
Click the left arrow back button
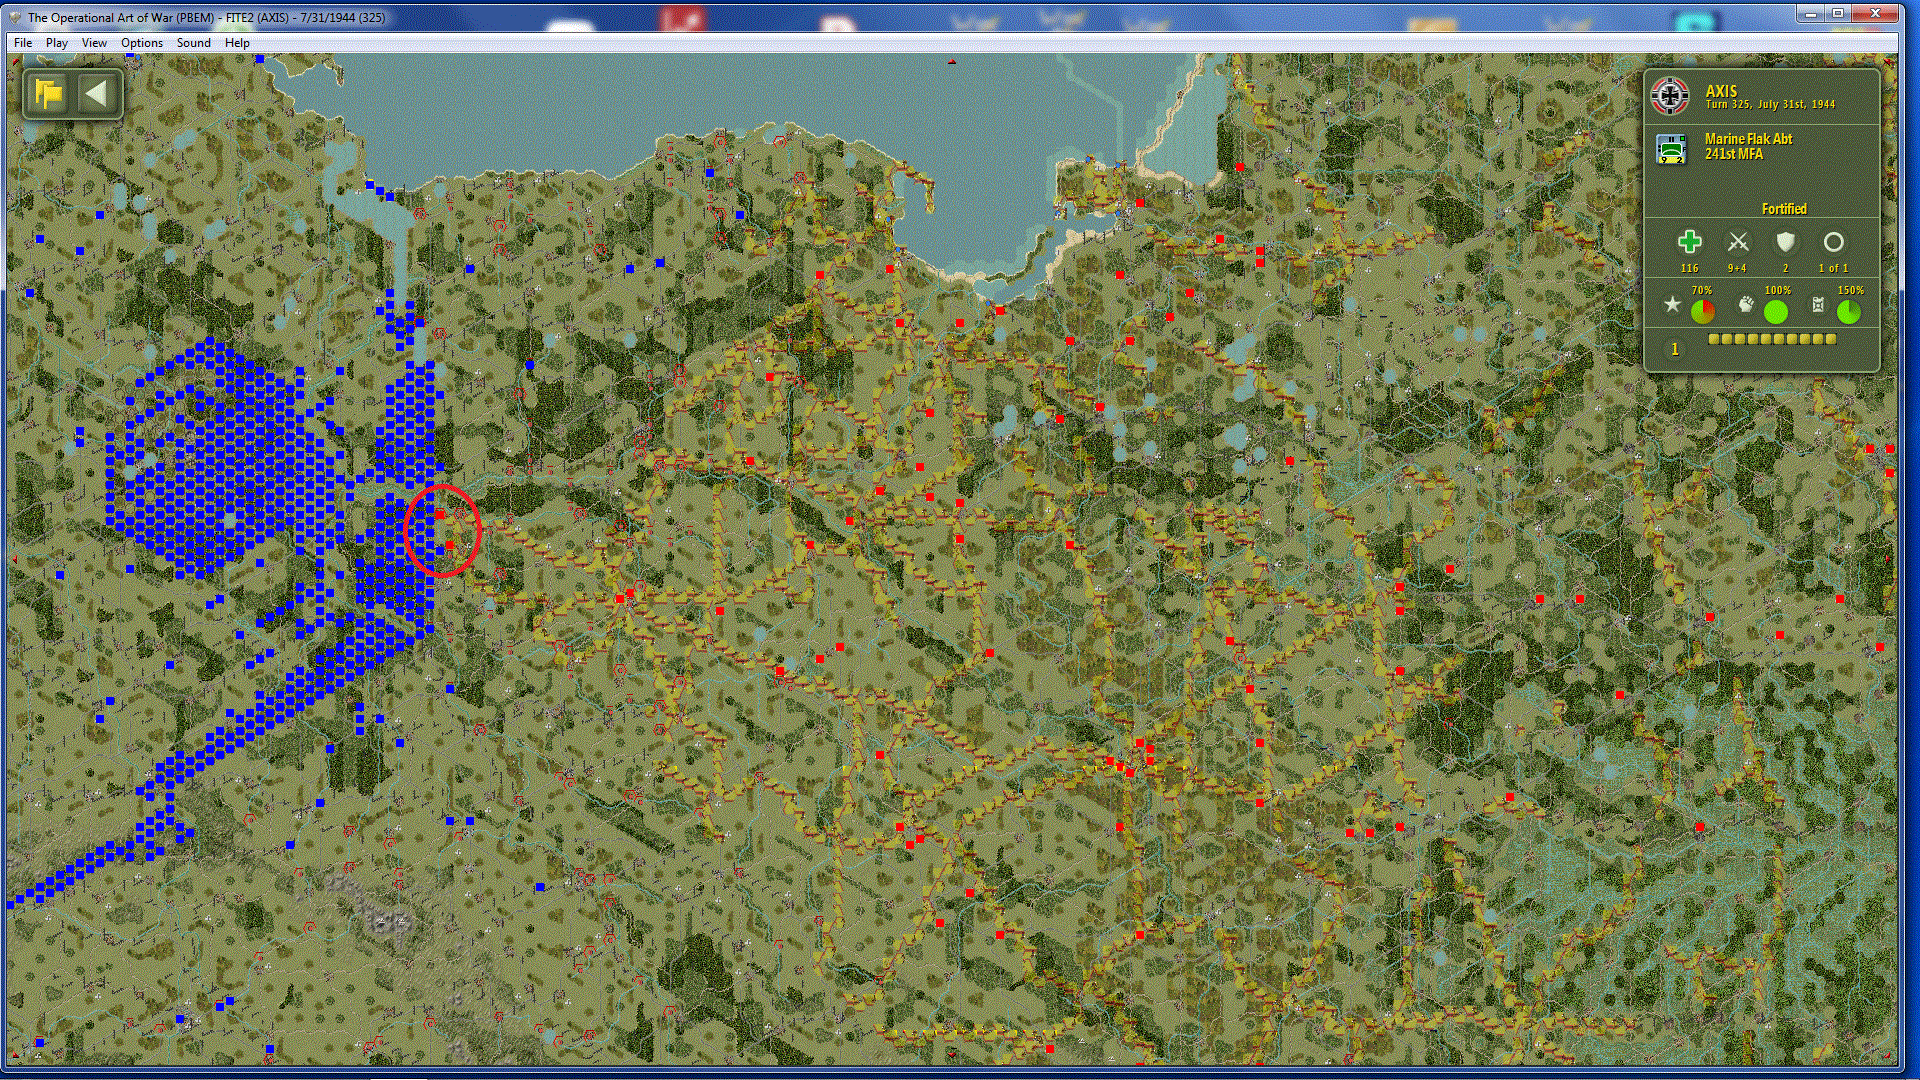pyautogui.click(x=96, y=94)
